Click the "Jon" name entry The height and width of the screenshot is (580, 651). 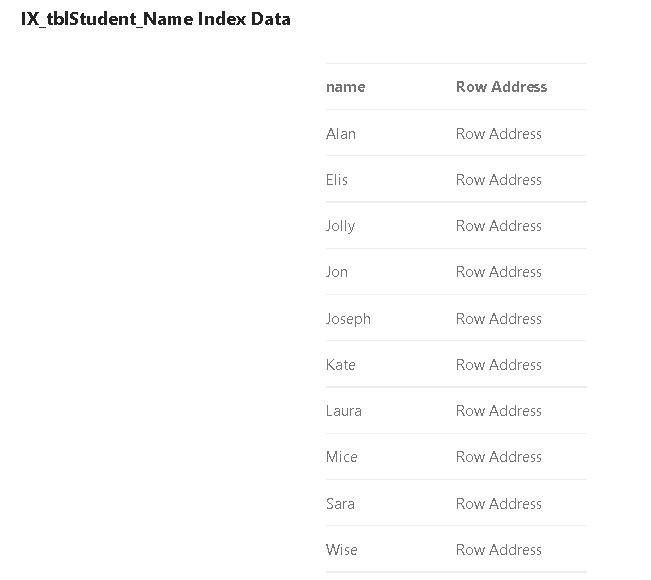pos(337,272)
